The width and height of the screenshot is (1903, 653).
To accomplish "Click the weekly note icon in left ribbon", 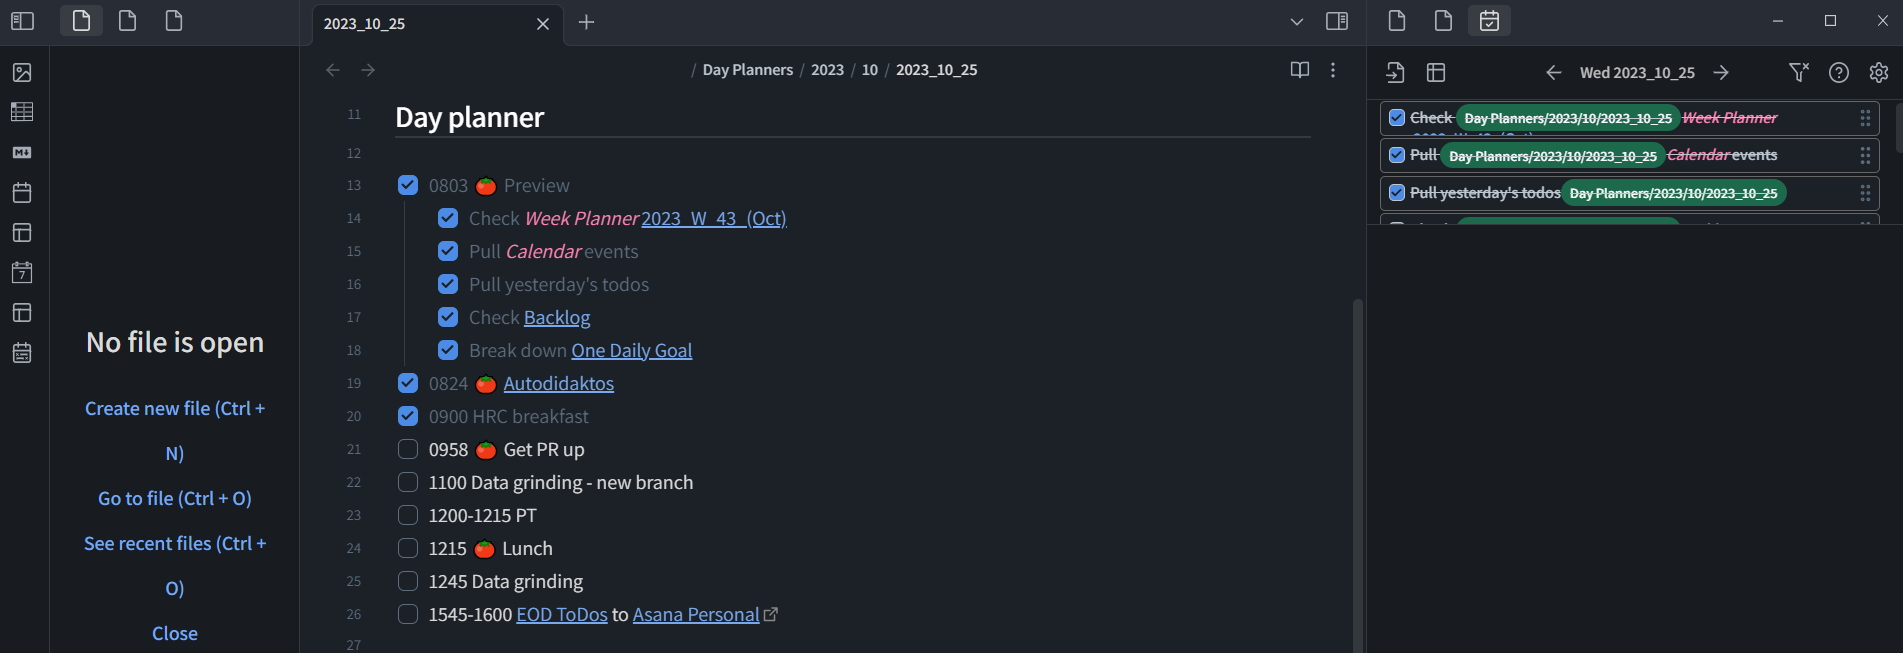I will (22, 272).
